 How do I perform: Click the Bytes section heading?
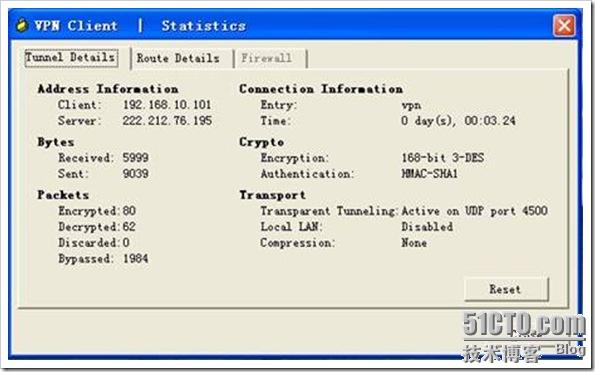tap(56, 142)
